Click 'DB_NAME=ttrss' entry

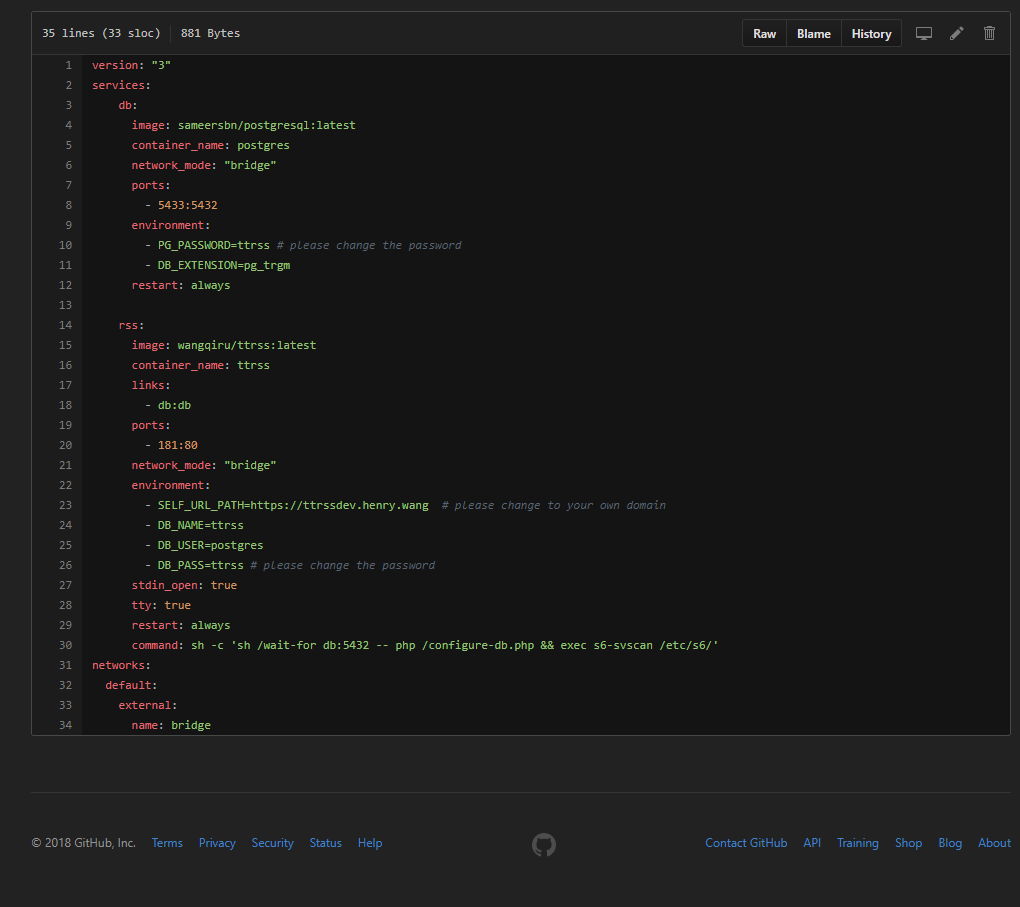tap(200, 525)
